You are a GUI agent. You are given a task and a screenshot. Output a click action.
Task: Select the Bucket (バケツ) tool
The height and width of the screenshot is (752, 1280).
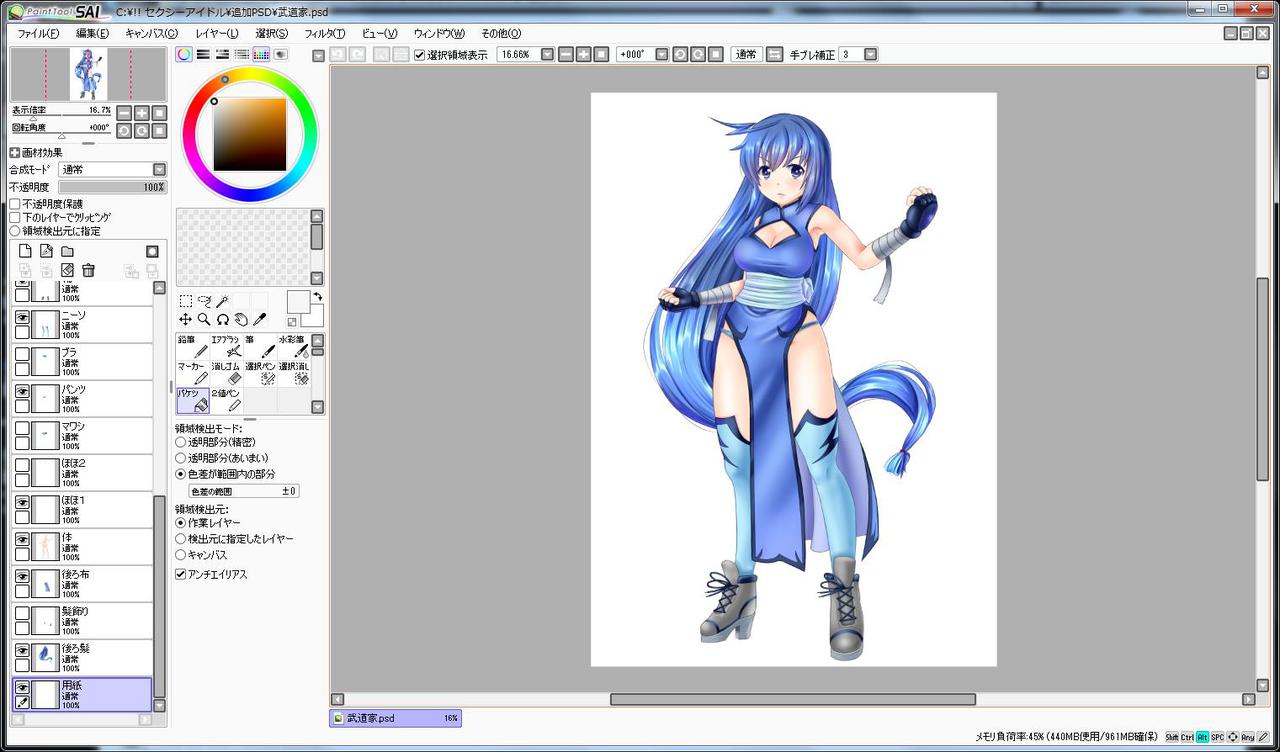(x=192, y=400)
